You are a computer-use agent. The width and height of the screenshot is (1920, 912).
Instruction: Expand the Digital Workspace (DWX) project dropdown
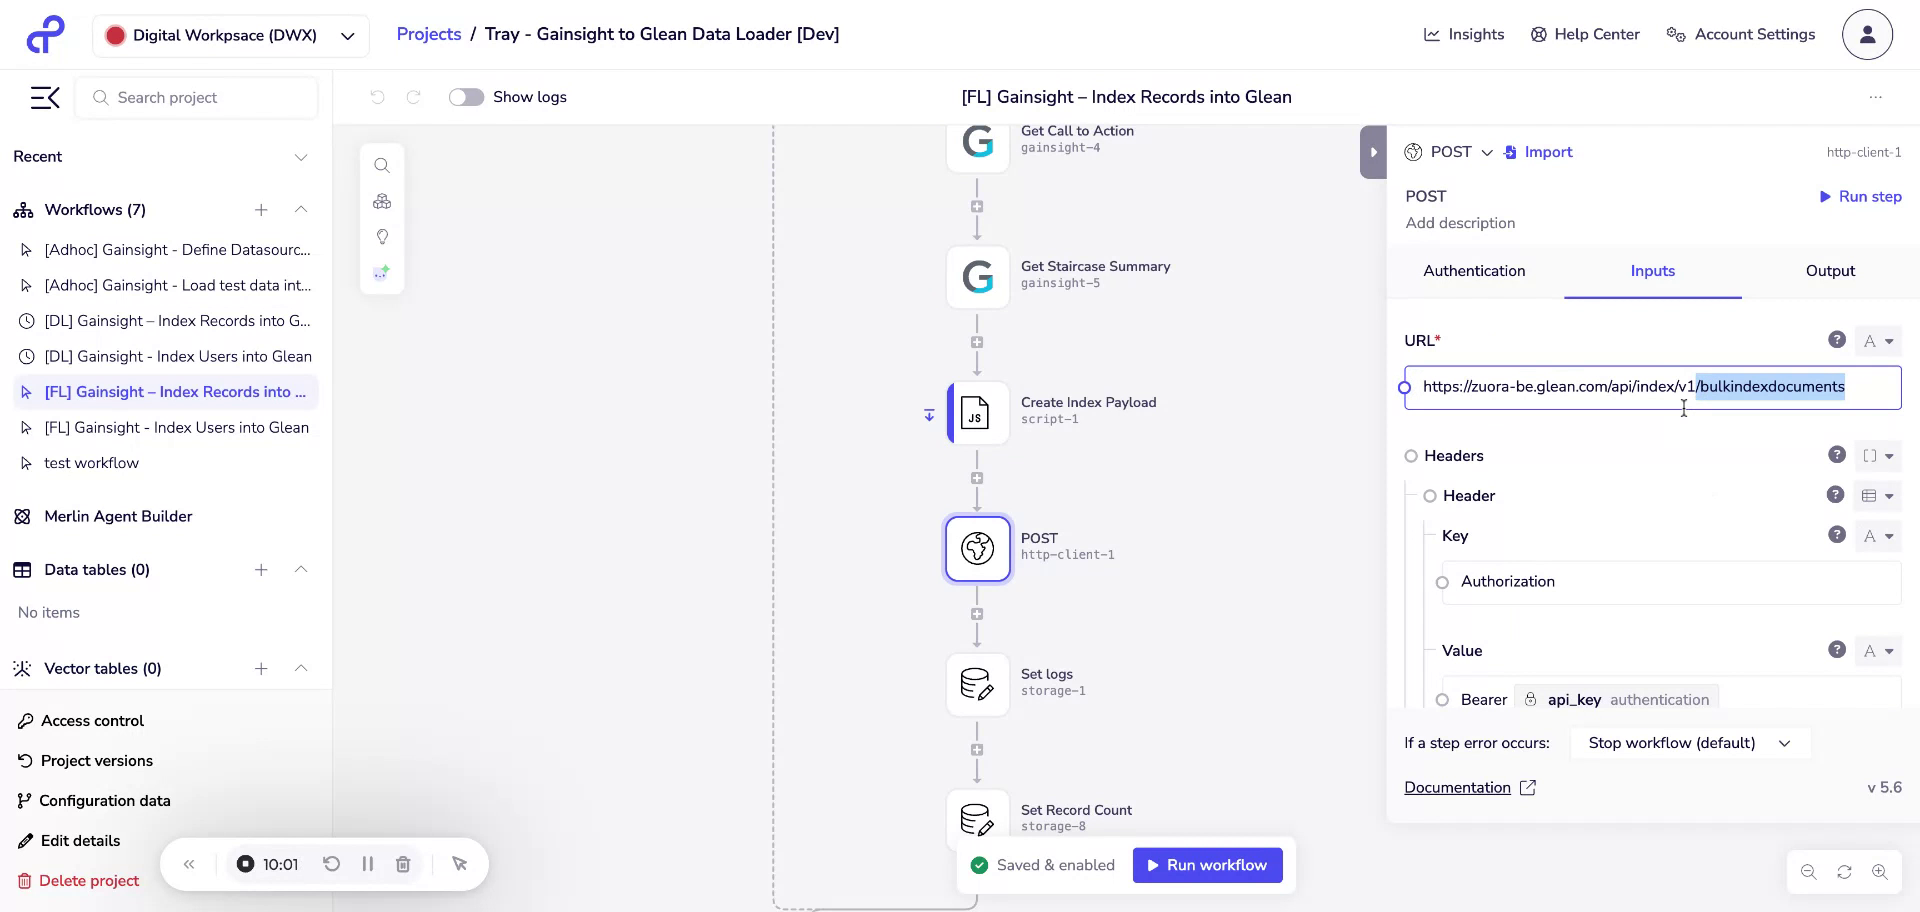[x=347, y=35]
